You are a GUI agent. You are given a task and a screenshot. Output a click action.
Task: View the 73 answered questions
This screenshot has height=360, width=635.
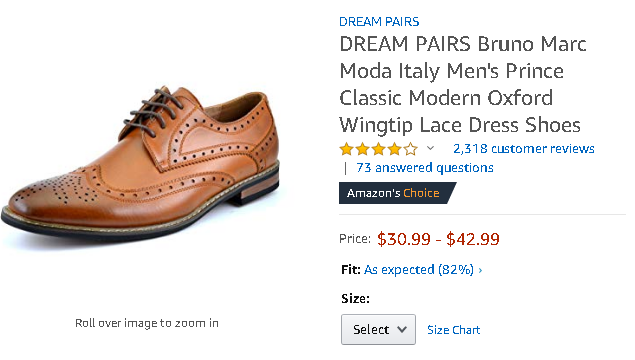[425, 168]
